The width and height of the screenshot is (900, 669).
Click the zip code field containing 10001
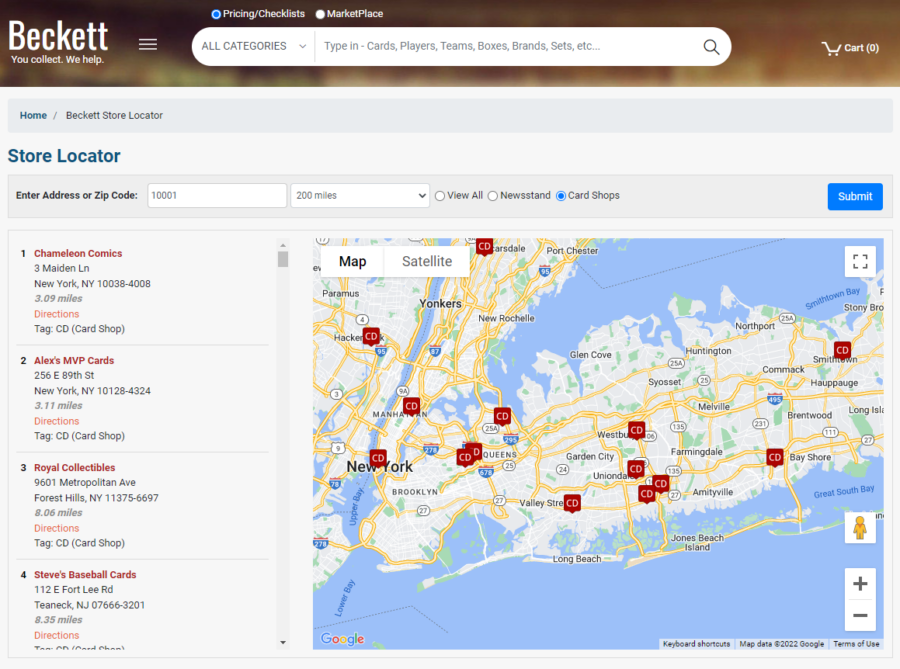point(217,196)
